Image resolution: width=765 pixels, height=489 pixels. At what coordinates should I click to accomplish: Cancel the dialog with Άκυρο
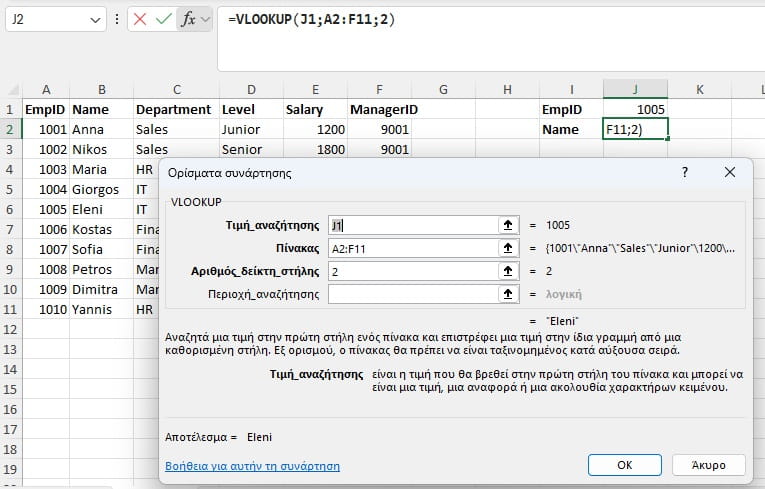click(708, 465)
